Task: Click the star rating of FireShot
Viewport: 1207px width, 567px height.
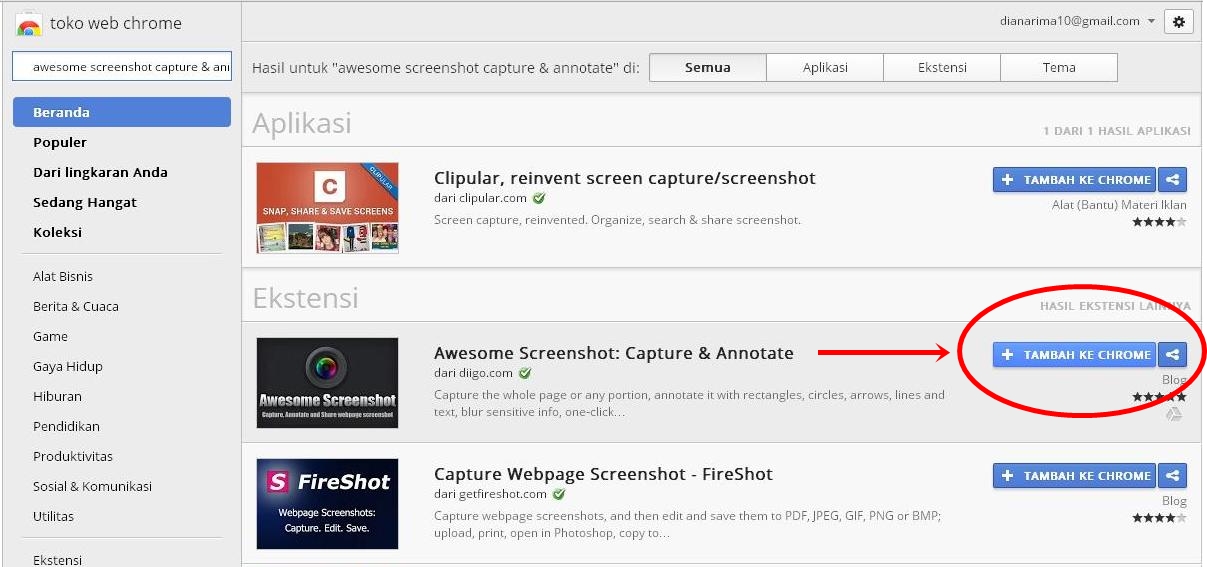Action: (x=1159, y=518)
